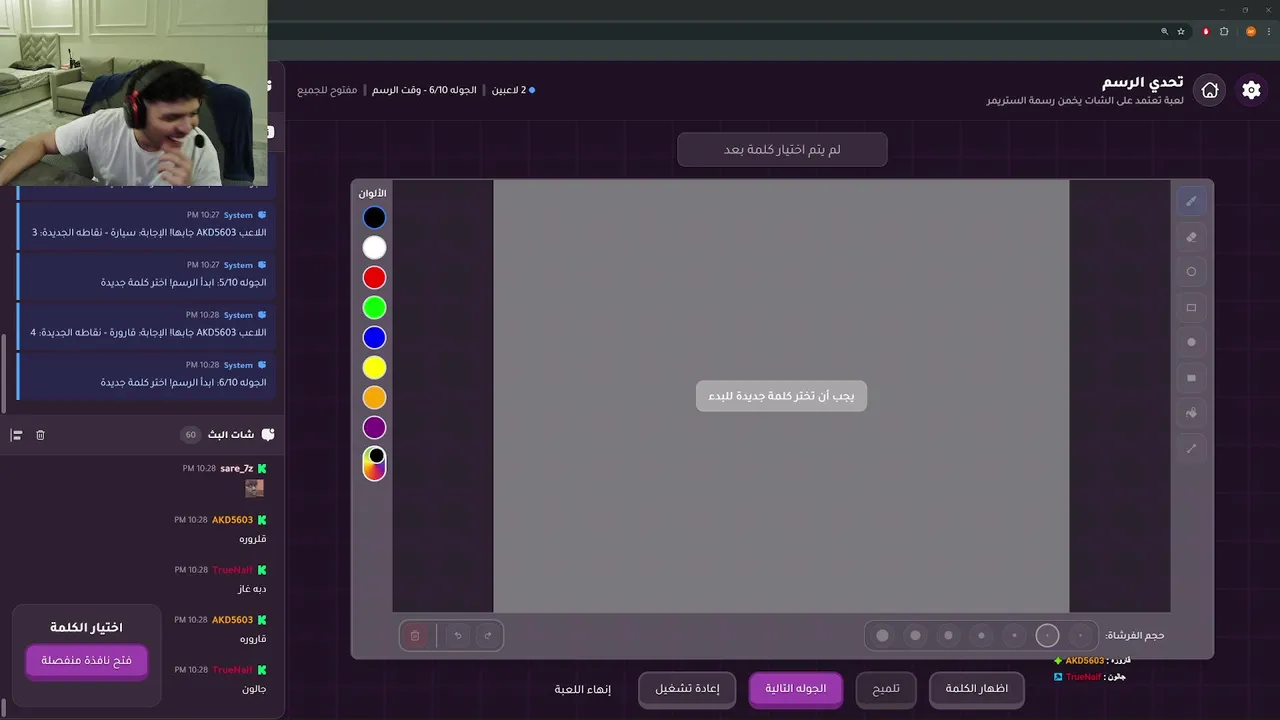
Task: Click chat message دبه غاز
Action: [x=252, y=589]
